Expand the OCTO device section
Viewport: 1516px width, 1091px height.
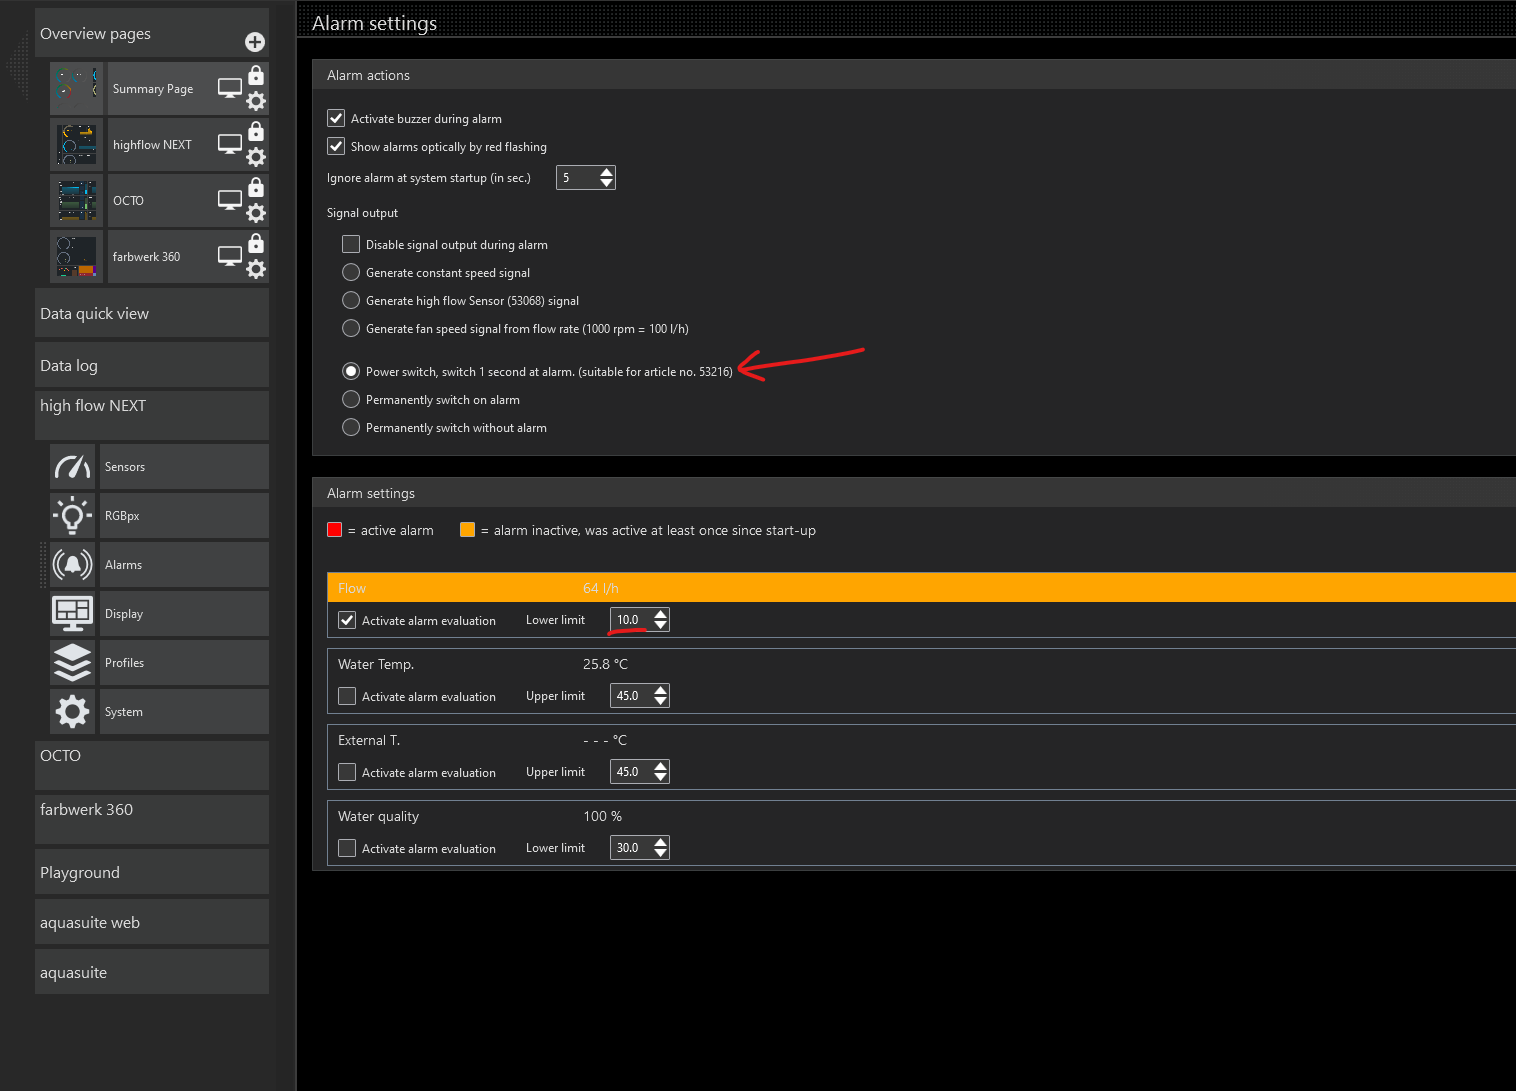point(152,757)
